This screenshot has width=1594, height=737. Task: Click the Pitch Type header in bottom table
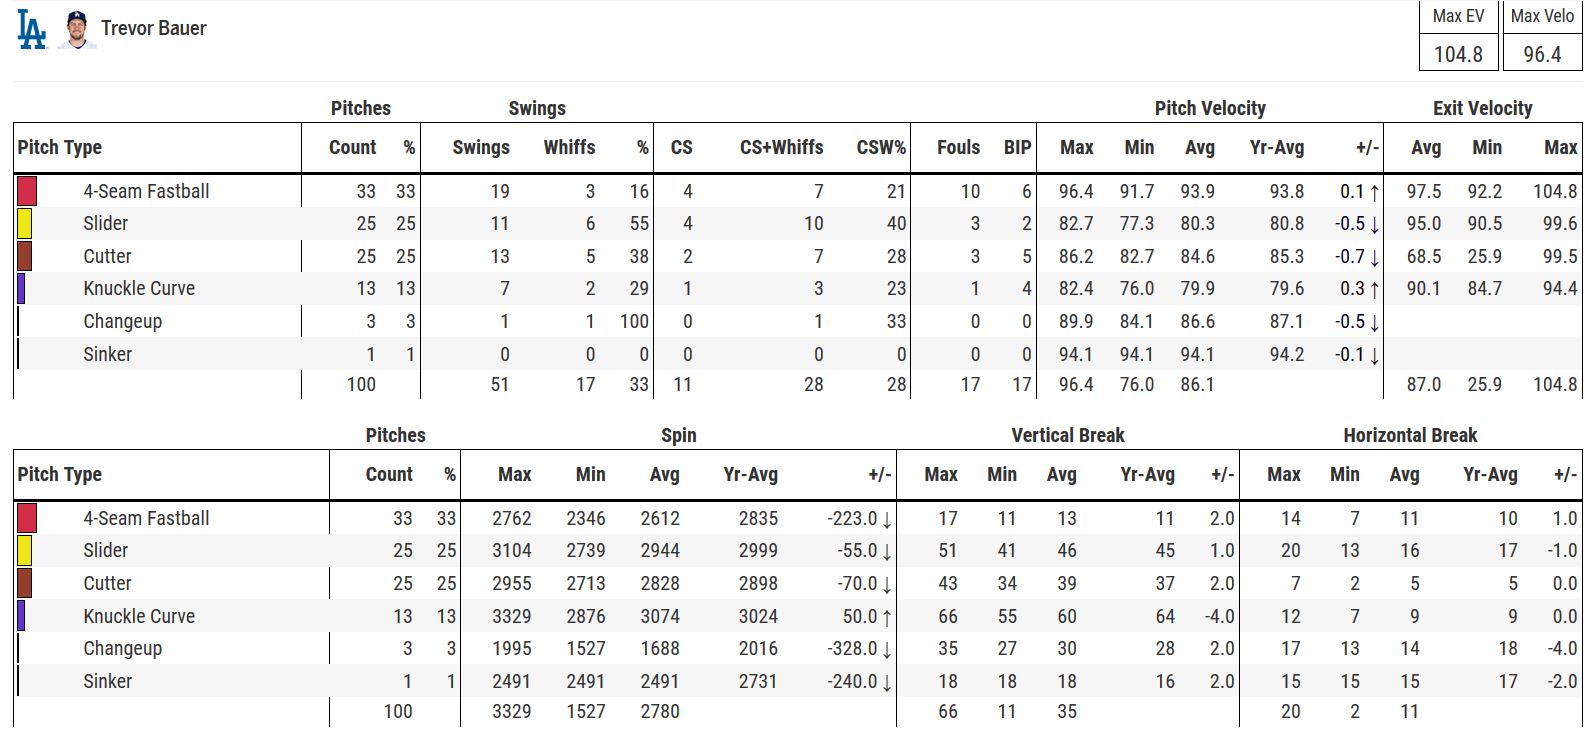60,474
